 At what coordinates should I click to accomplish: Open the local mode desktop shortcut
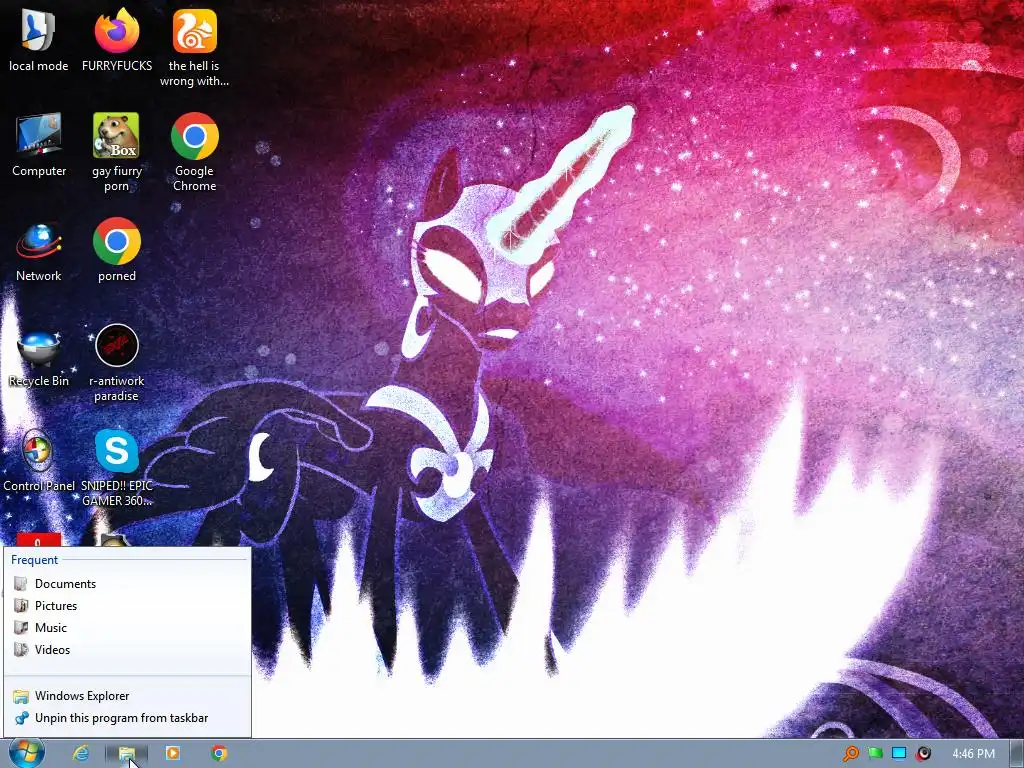[39, 39]
